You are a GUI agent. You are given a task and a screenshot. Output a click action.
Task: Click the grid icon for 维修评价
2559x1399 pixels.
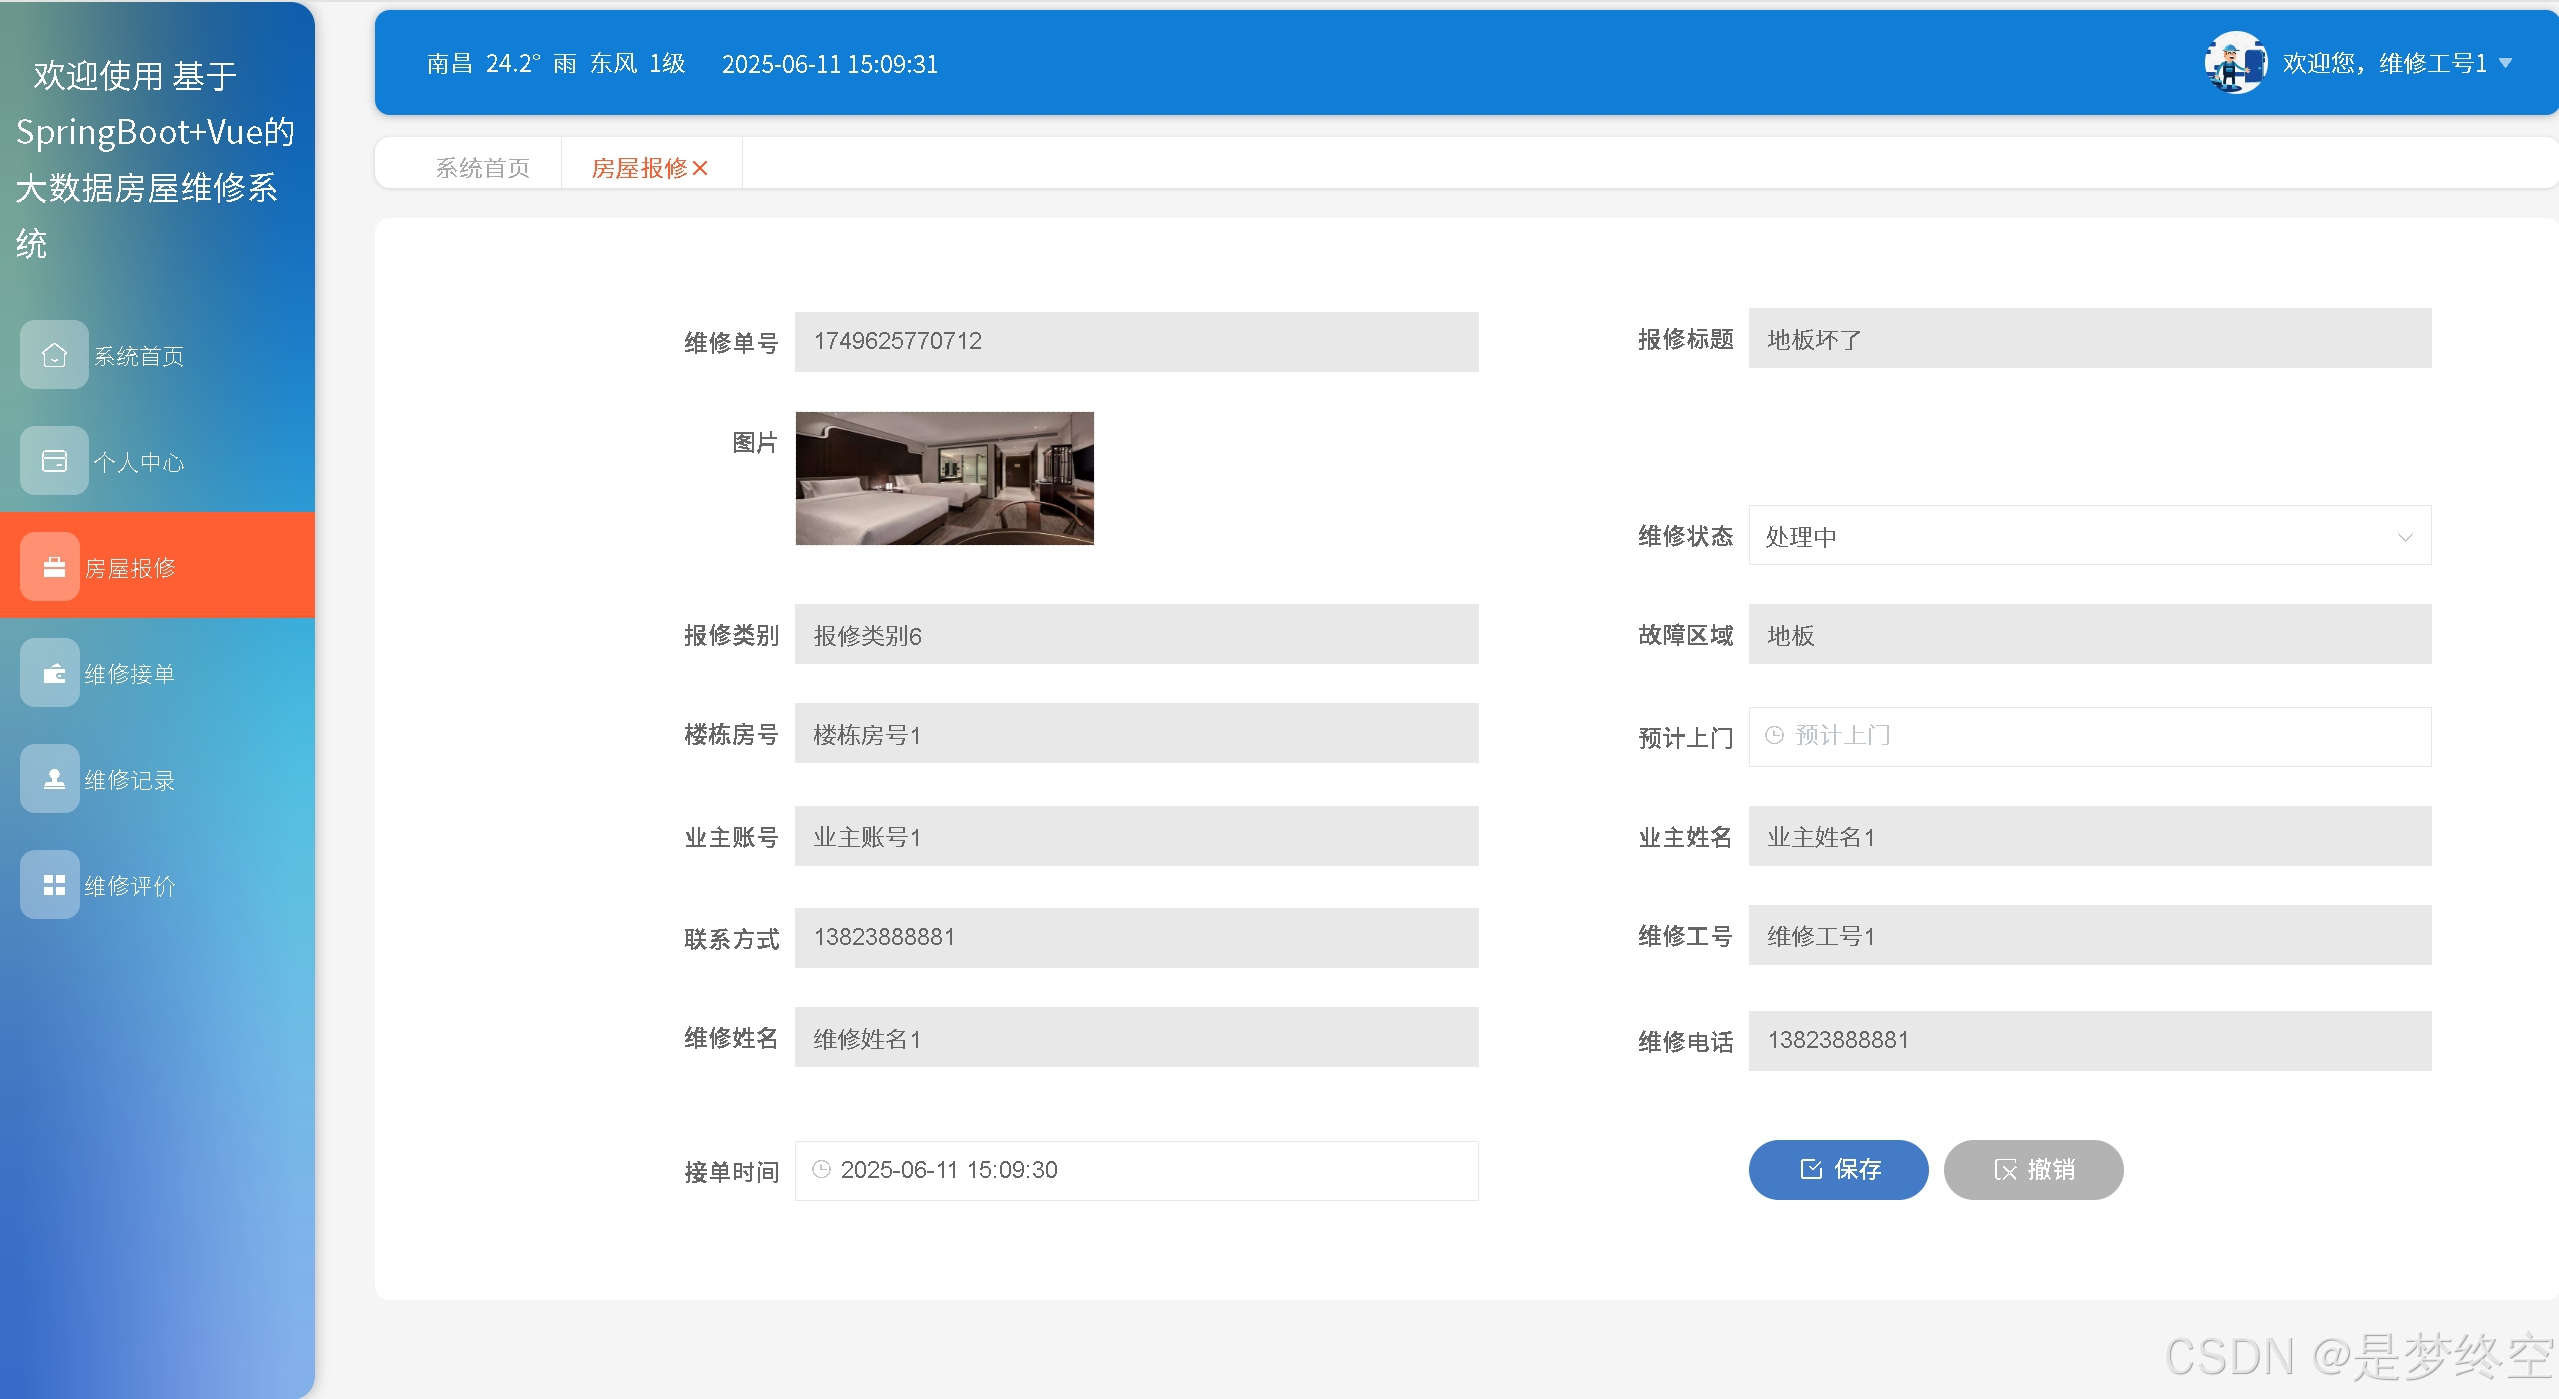(54, 885)
